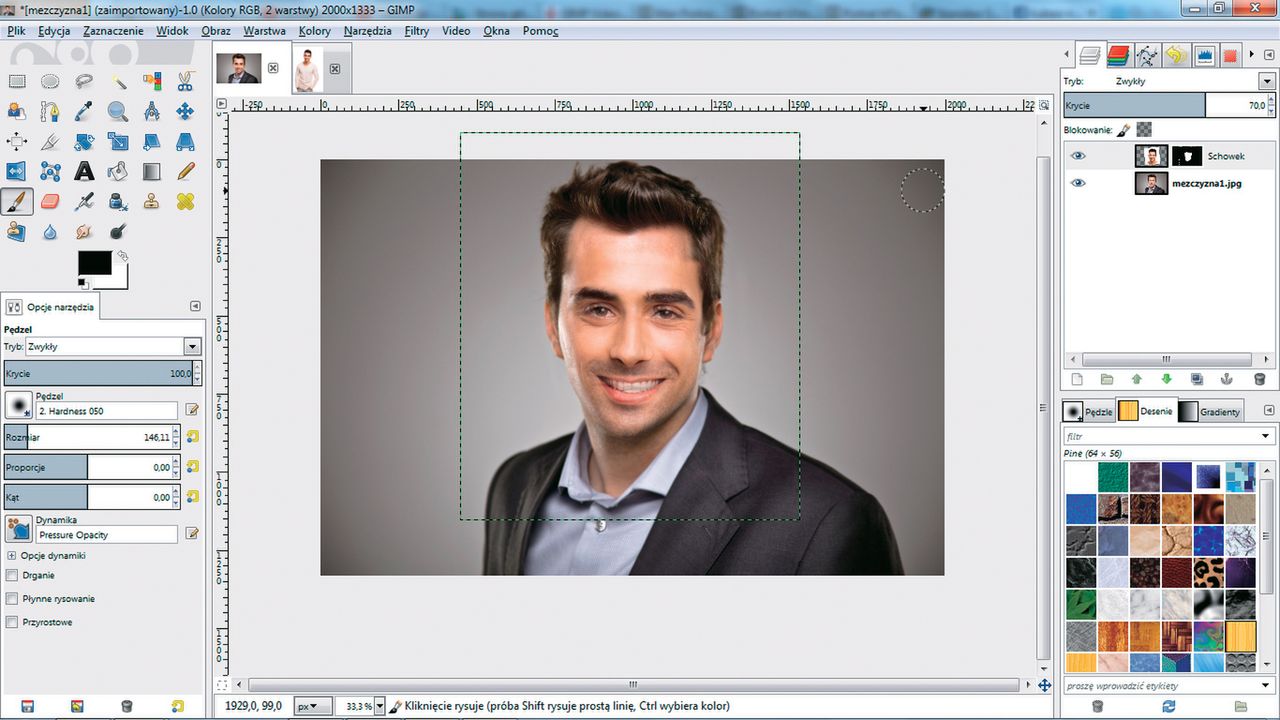Select the Clone stamp tool

151,201
